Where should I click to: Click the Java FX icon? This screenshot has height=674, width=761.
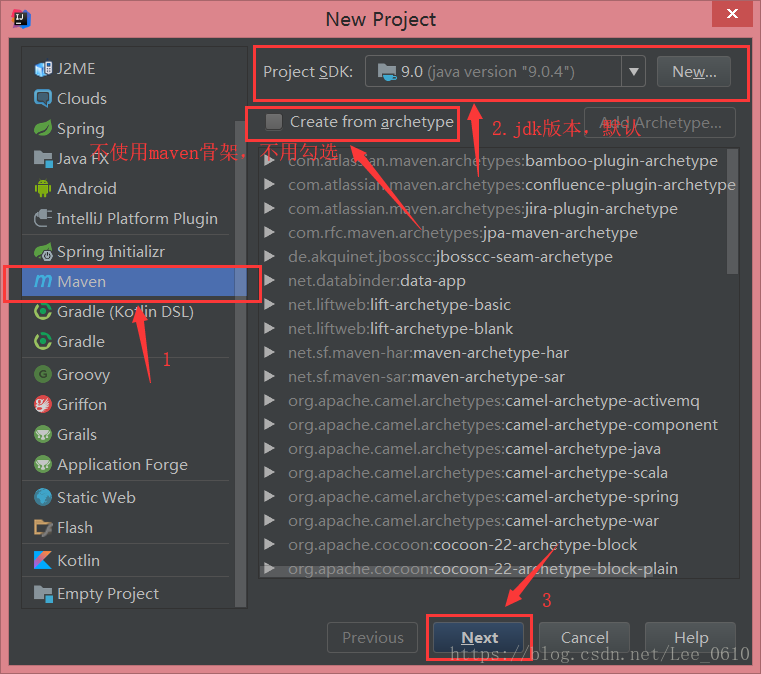(x=43, y=159)
